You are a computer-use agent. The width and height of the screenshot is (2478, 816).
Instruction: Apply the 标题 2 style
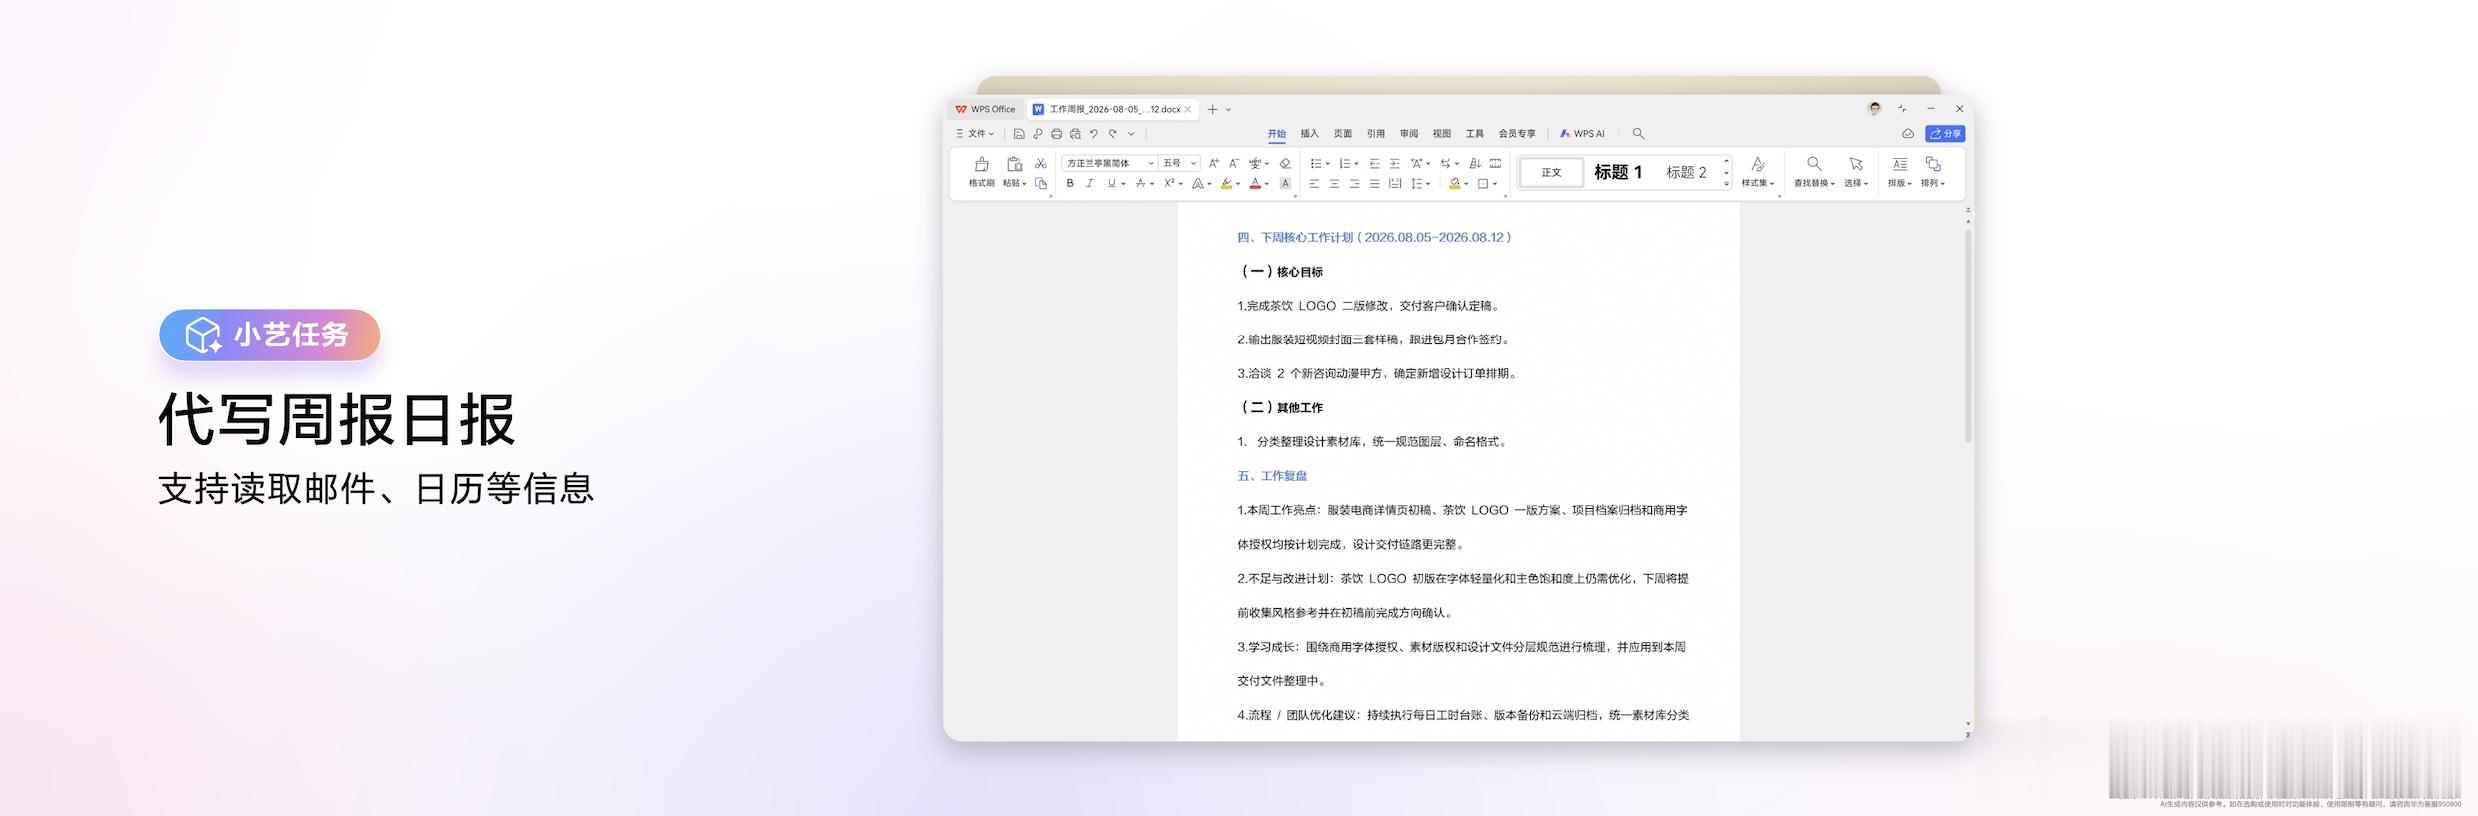[1686, 172]
